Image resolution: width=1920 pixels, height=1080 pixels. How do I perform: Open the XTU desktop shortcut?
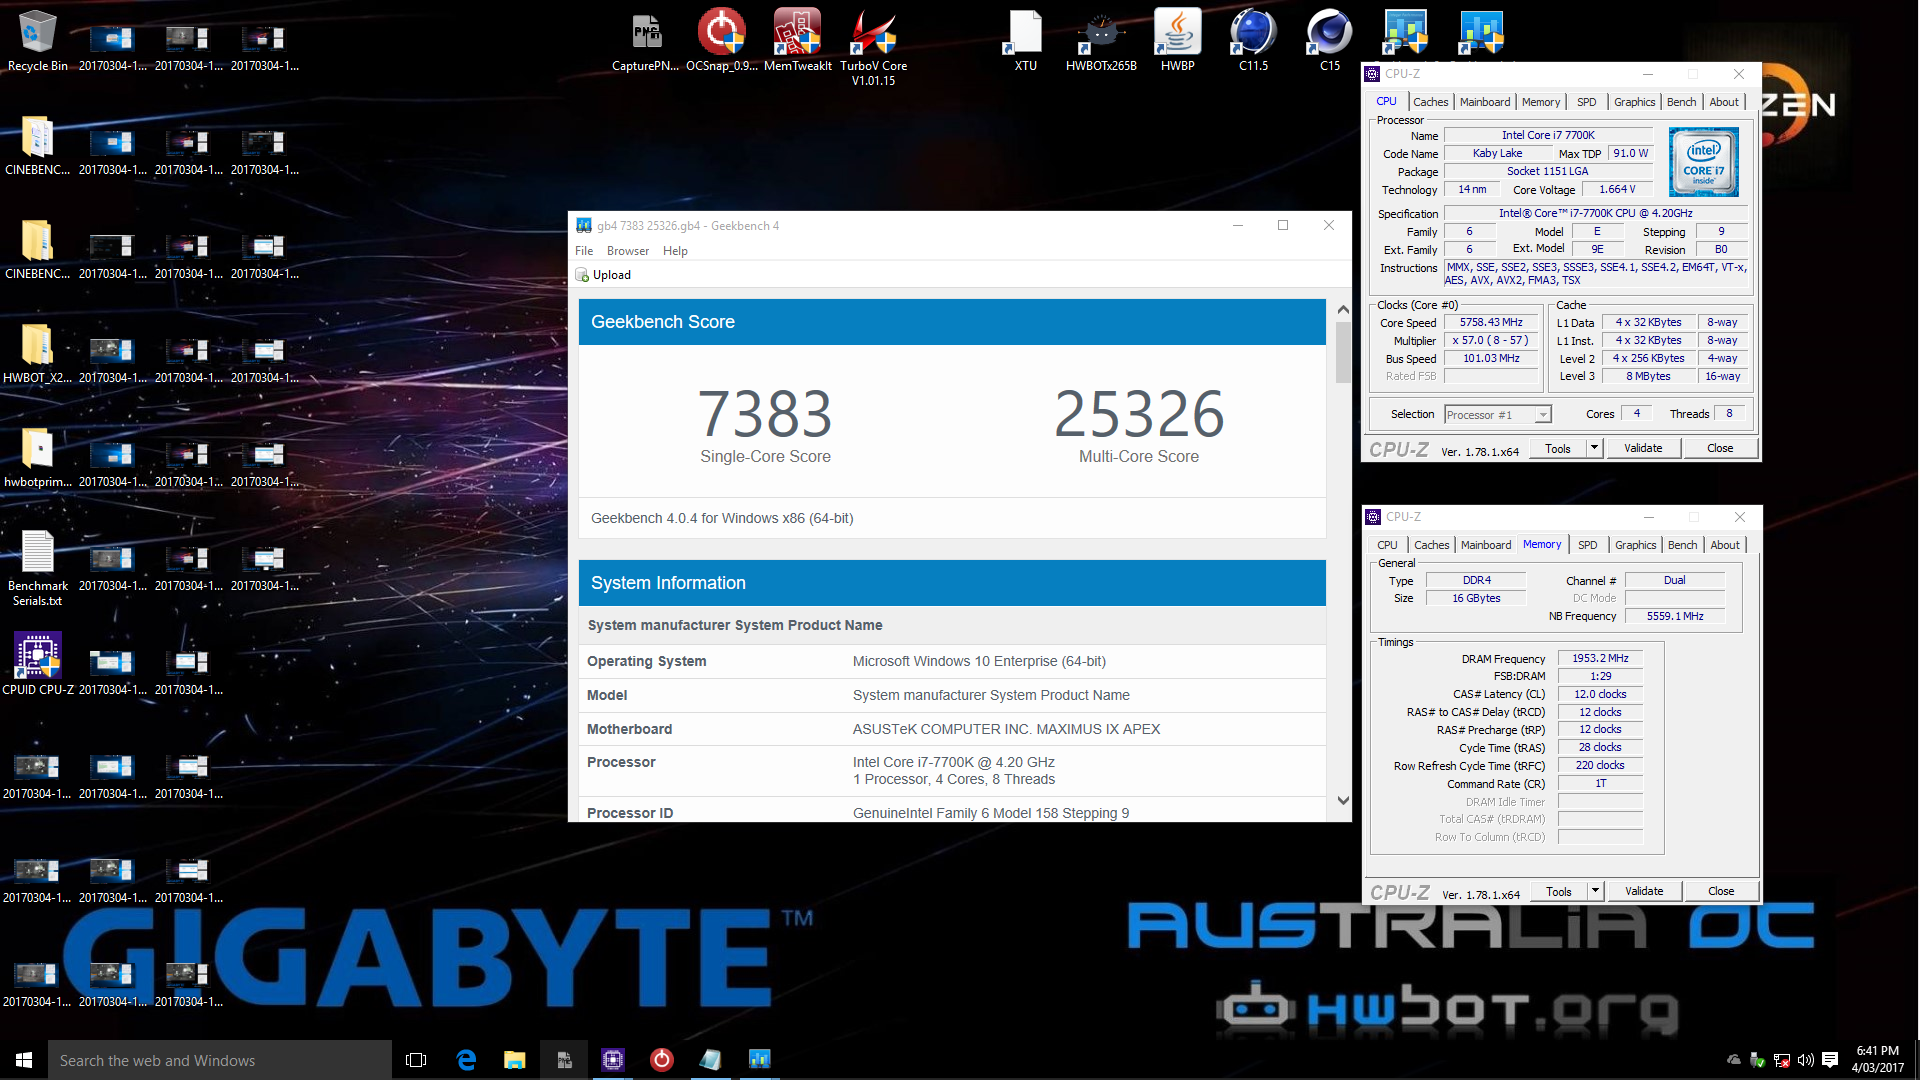(x=1026, y=40)
